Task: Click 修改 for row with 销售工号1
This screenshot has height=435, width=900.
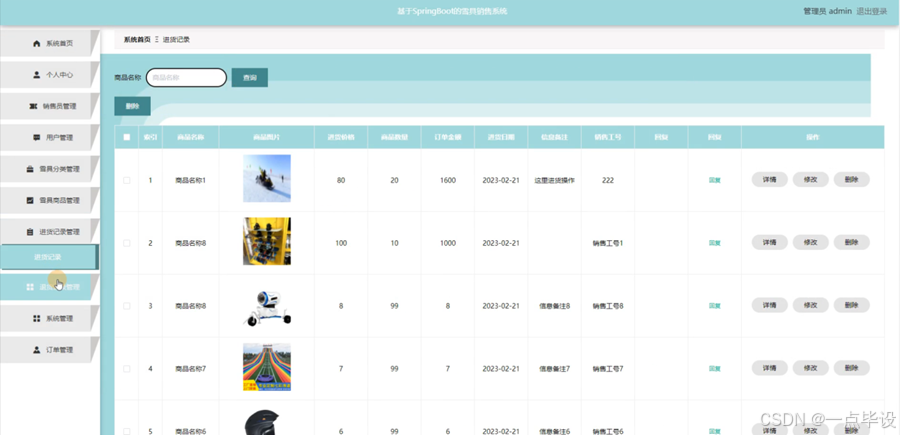Action: click(810, 243)
